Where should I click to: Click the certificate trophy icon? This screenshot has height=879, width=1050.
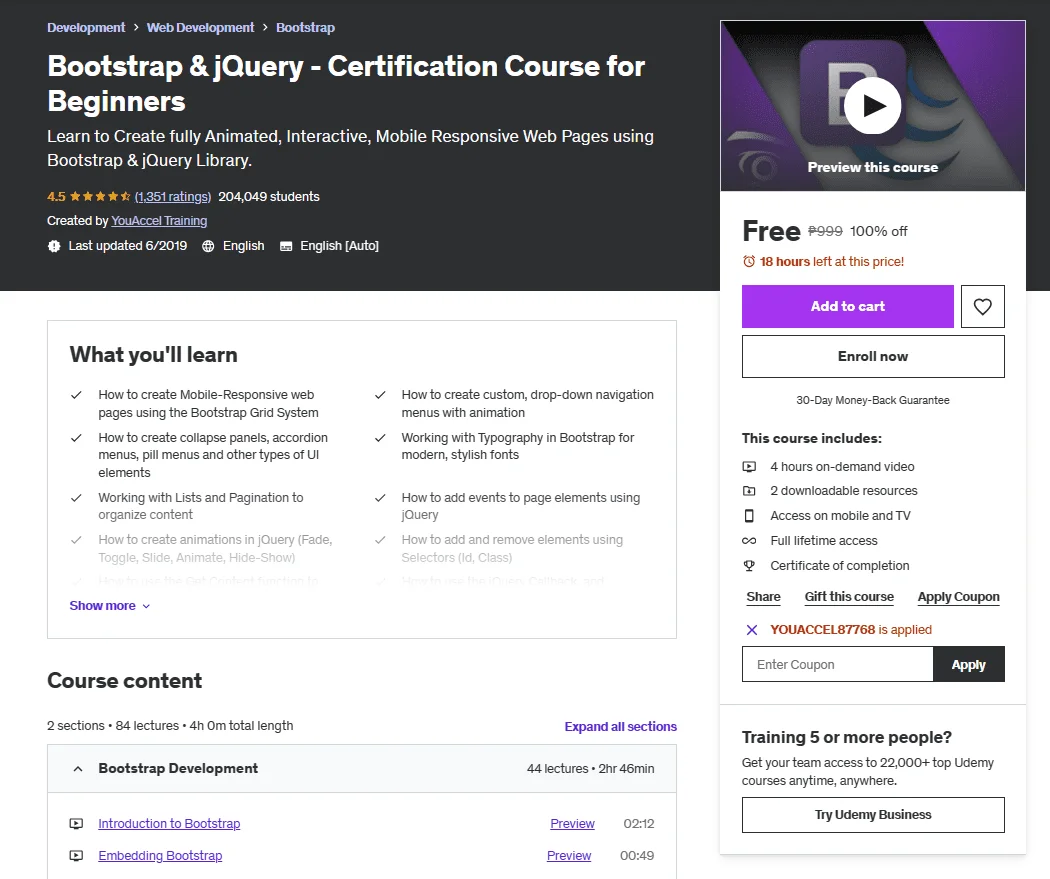pos(749,566)
